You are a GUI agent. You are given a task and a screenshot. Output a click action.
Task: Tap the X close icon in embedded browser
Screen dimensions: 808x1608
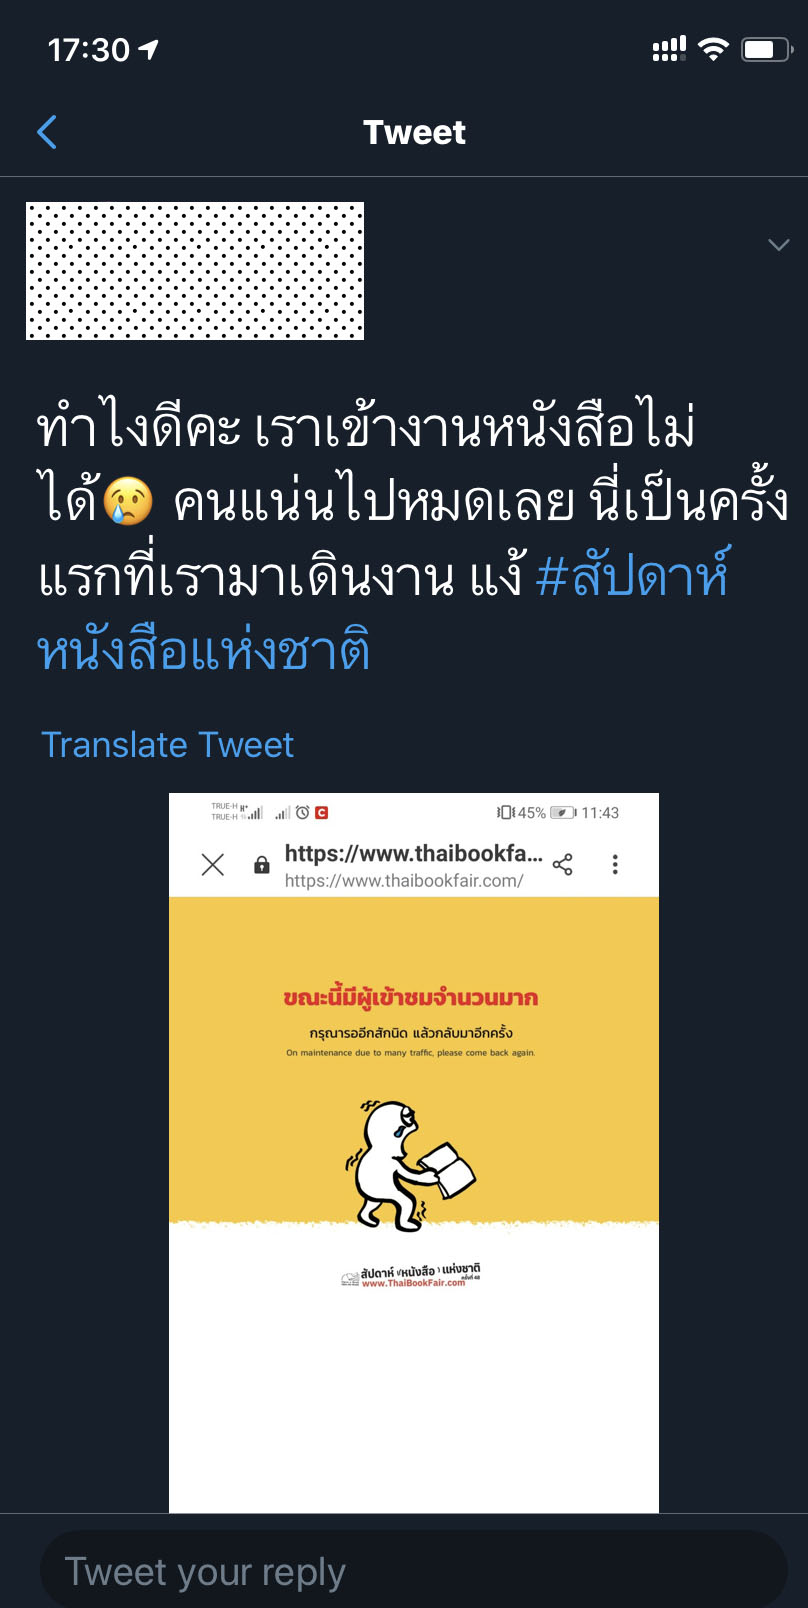pyautogui.click(x=213, y=865)
